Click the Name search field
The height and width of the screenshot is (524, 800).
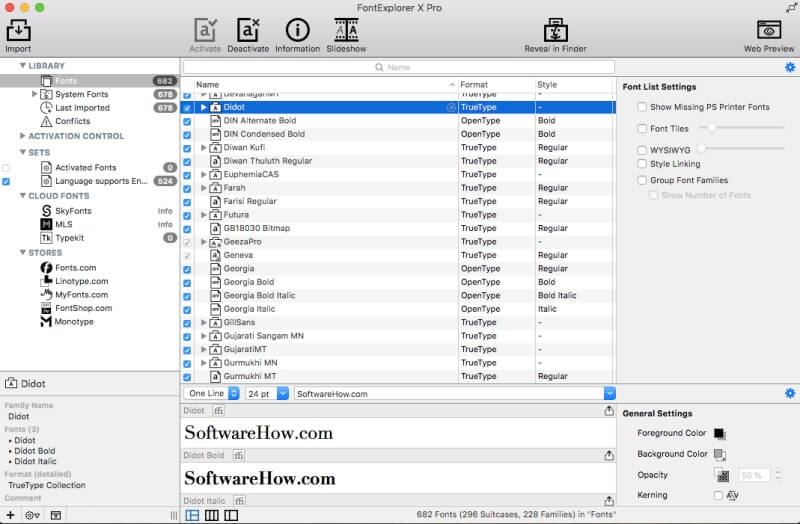(x=398, y=67)
